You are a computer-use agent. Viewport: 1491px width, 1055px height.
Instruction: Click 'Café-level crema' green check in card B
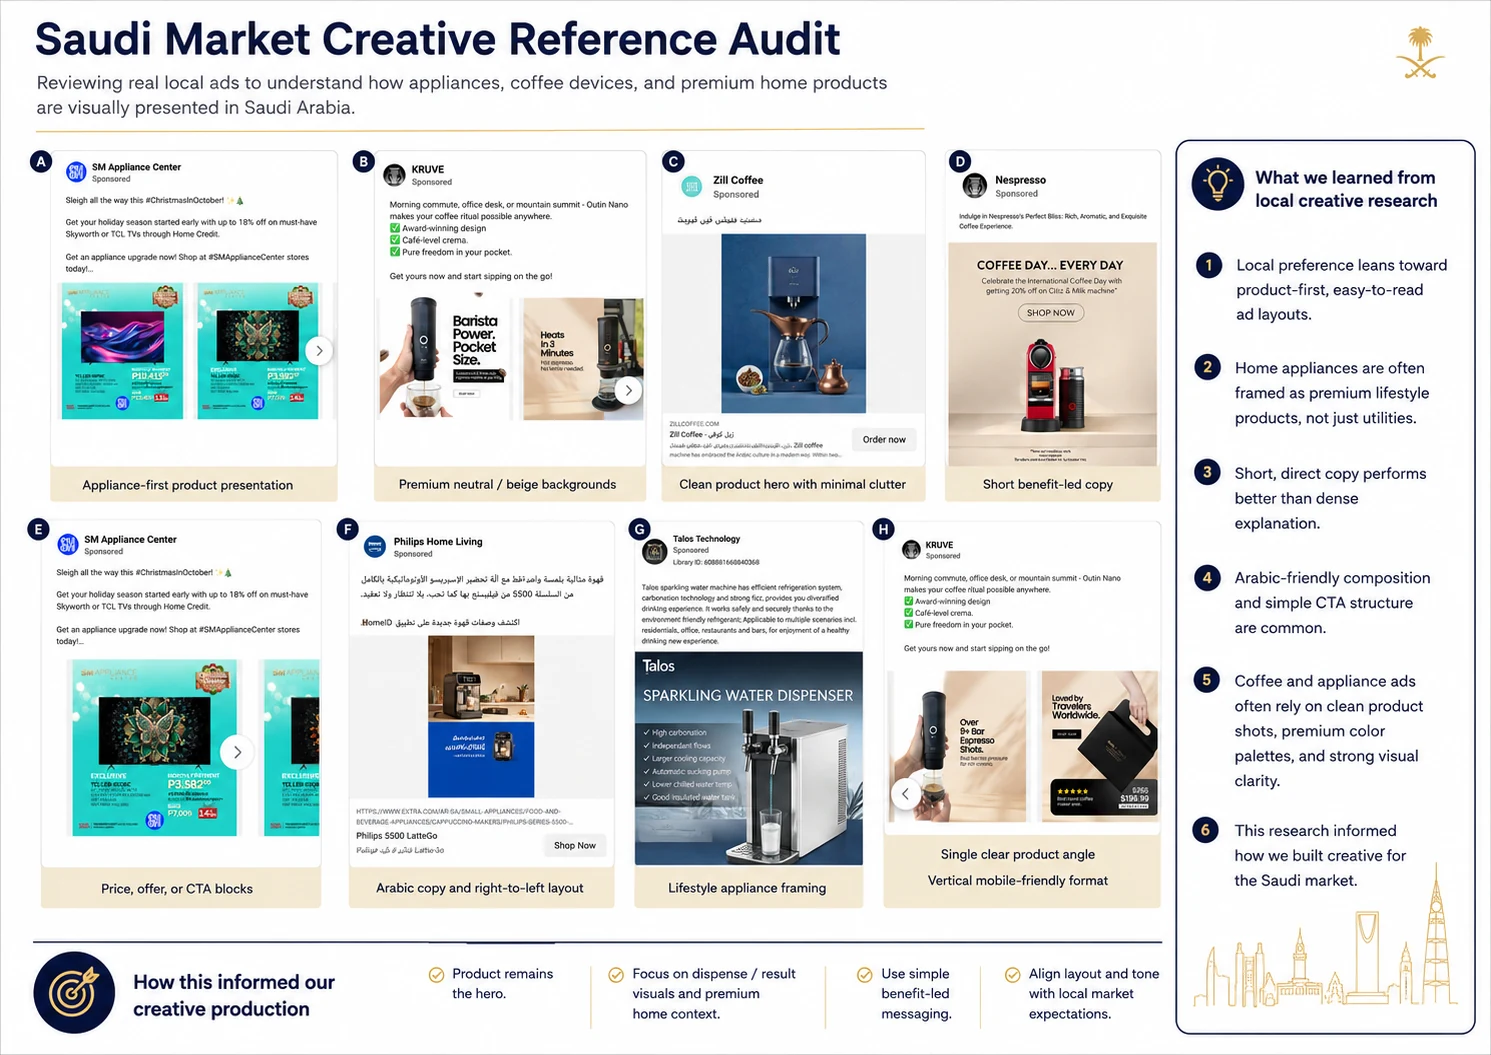pyautogui.click(x=395, y=240)
